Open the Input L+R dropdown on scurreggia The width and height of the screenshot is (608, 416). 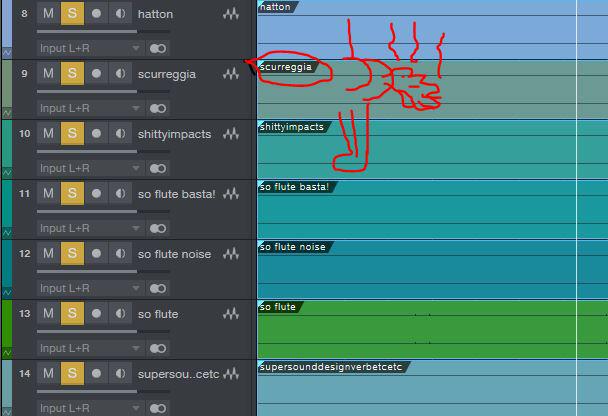click(x=90, y=108)
